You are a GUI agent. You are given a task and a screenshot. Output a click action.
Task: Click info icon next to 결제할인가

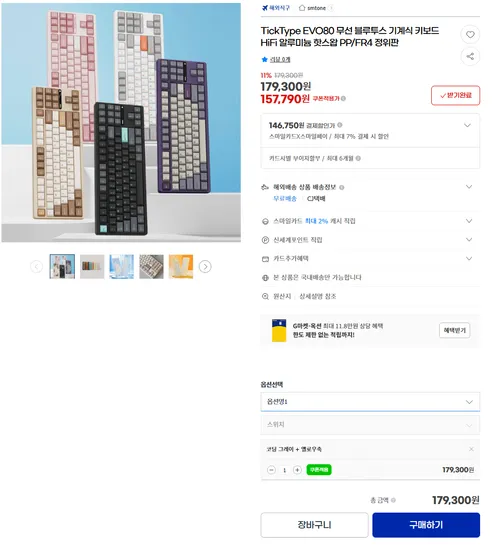click(340, 125)
